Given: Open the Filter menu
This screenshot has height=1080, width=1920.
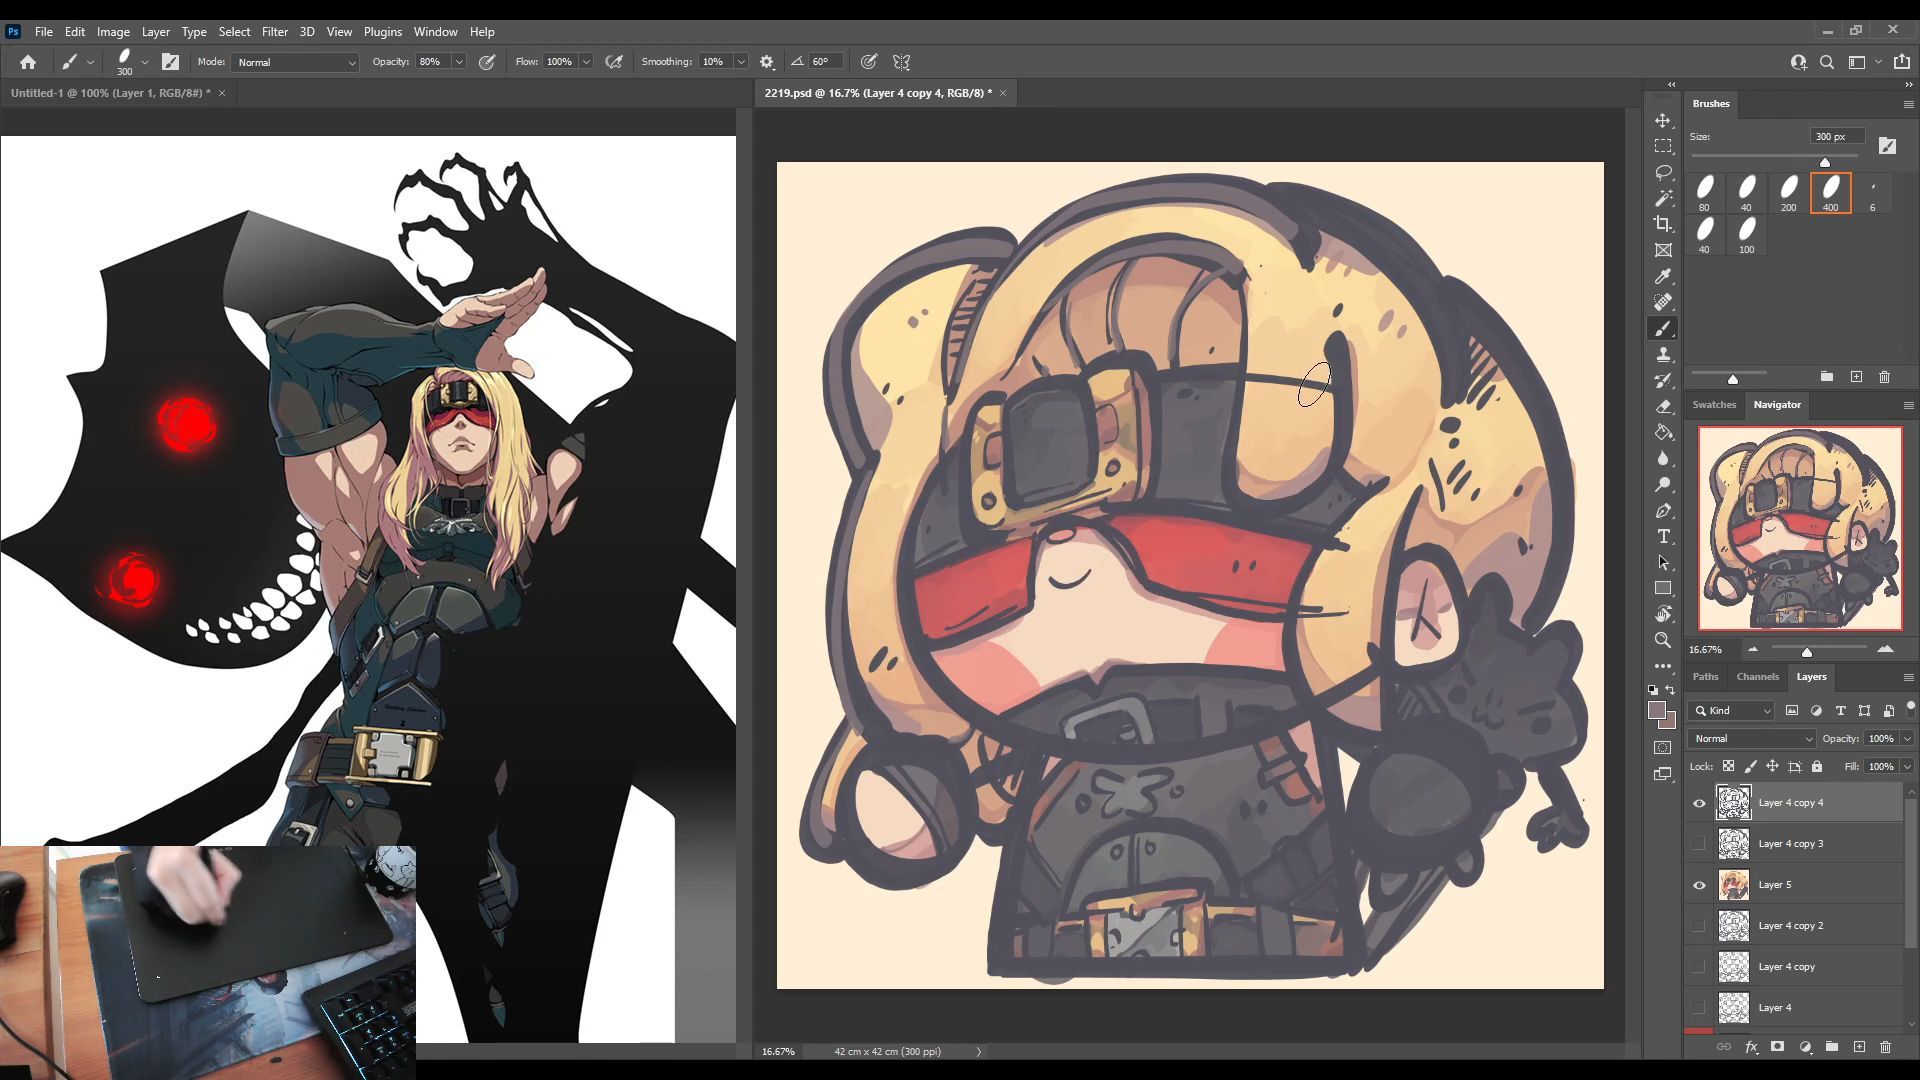Looking at the screenshot, I should coord(274,32).
